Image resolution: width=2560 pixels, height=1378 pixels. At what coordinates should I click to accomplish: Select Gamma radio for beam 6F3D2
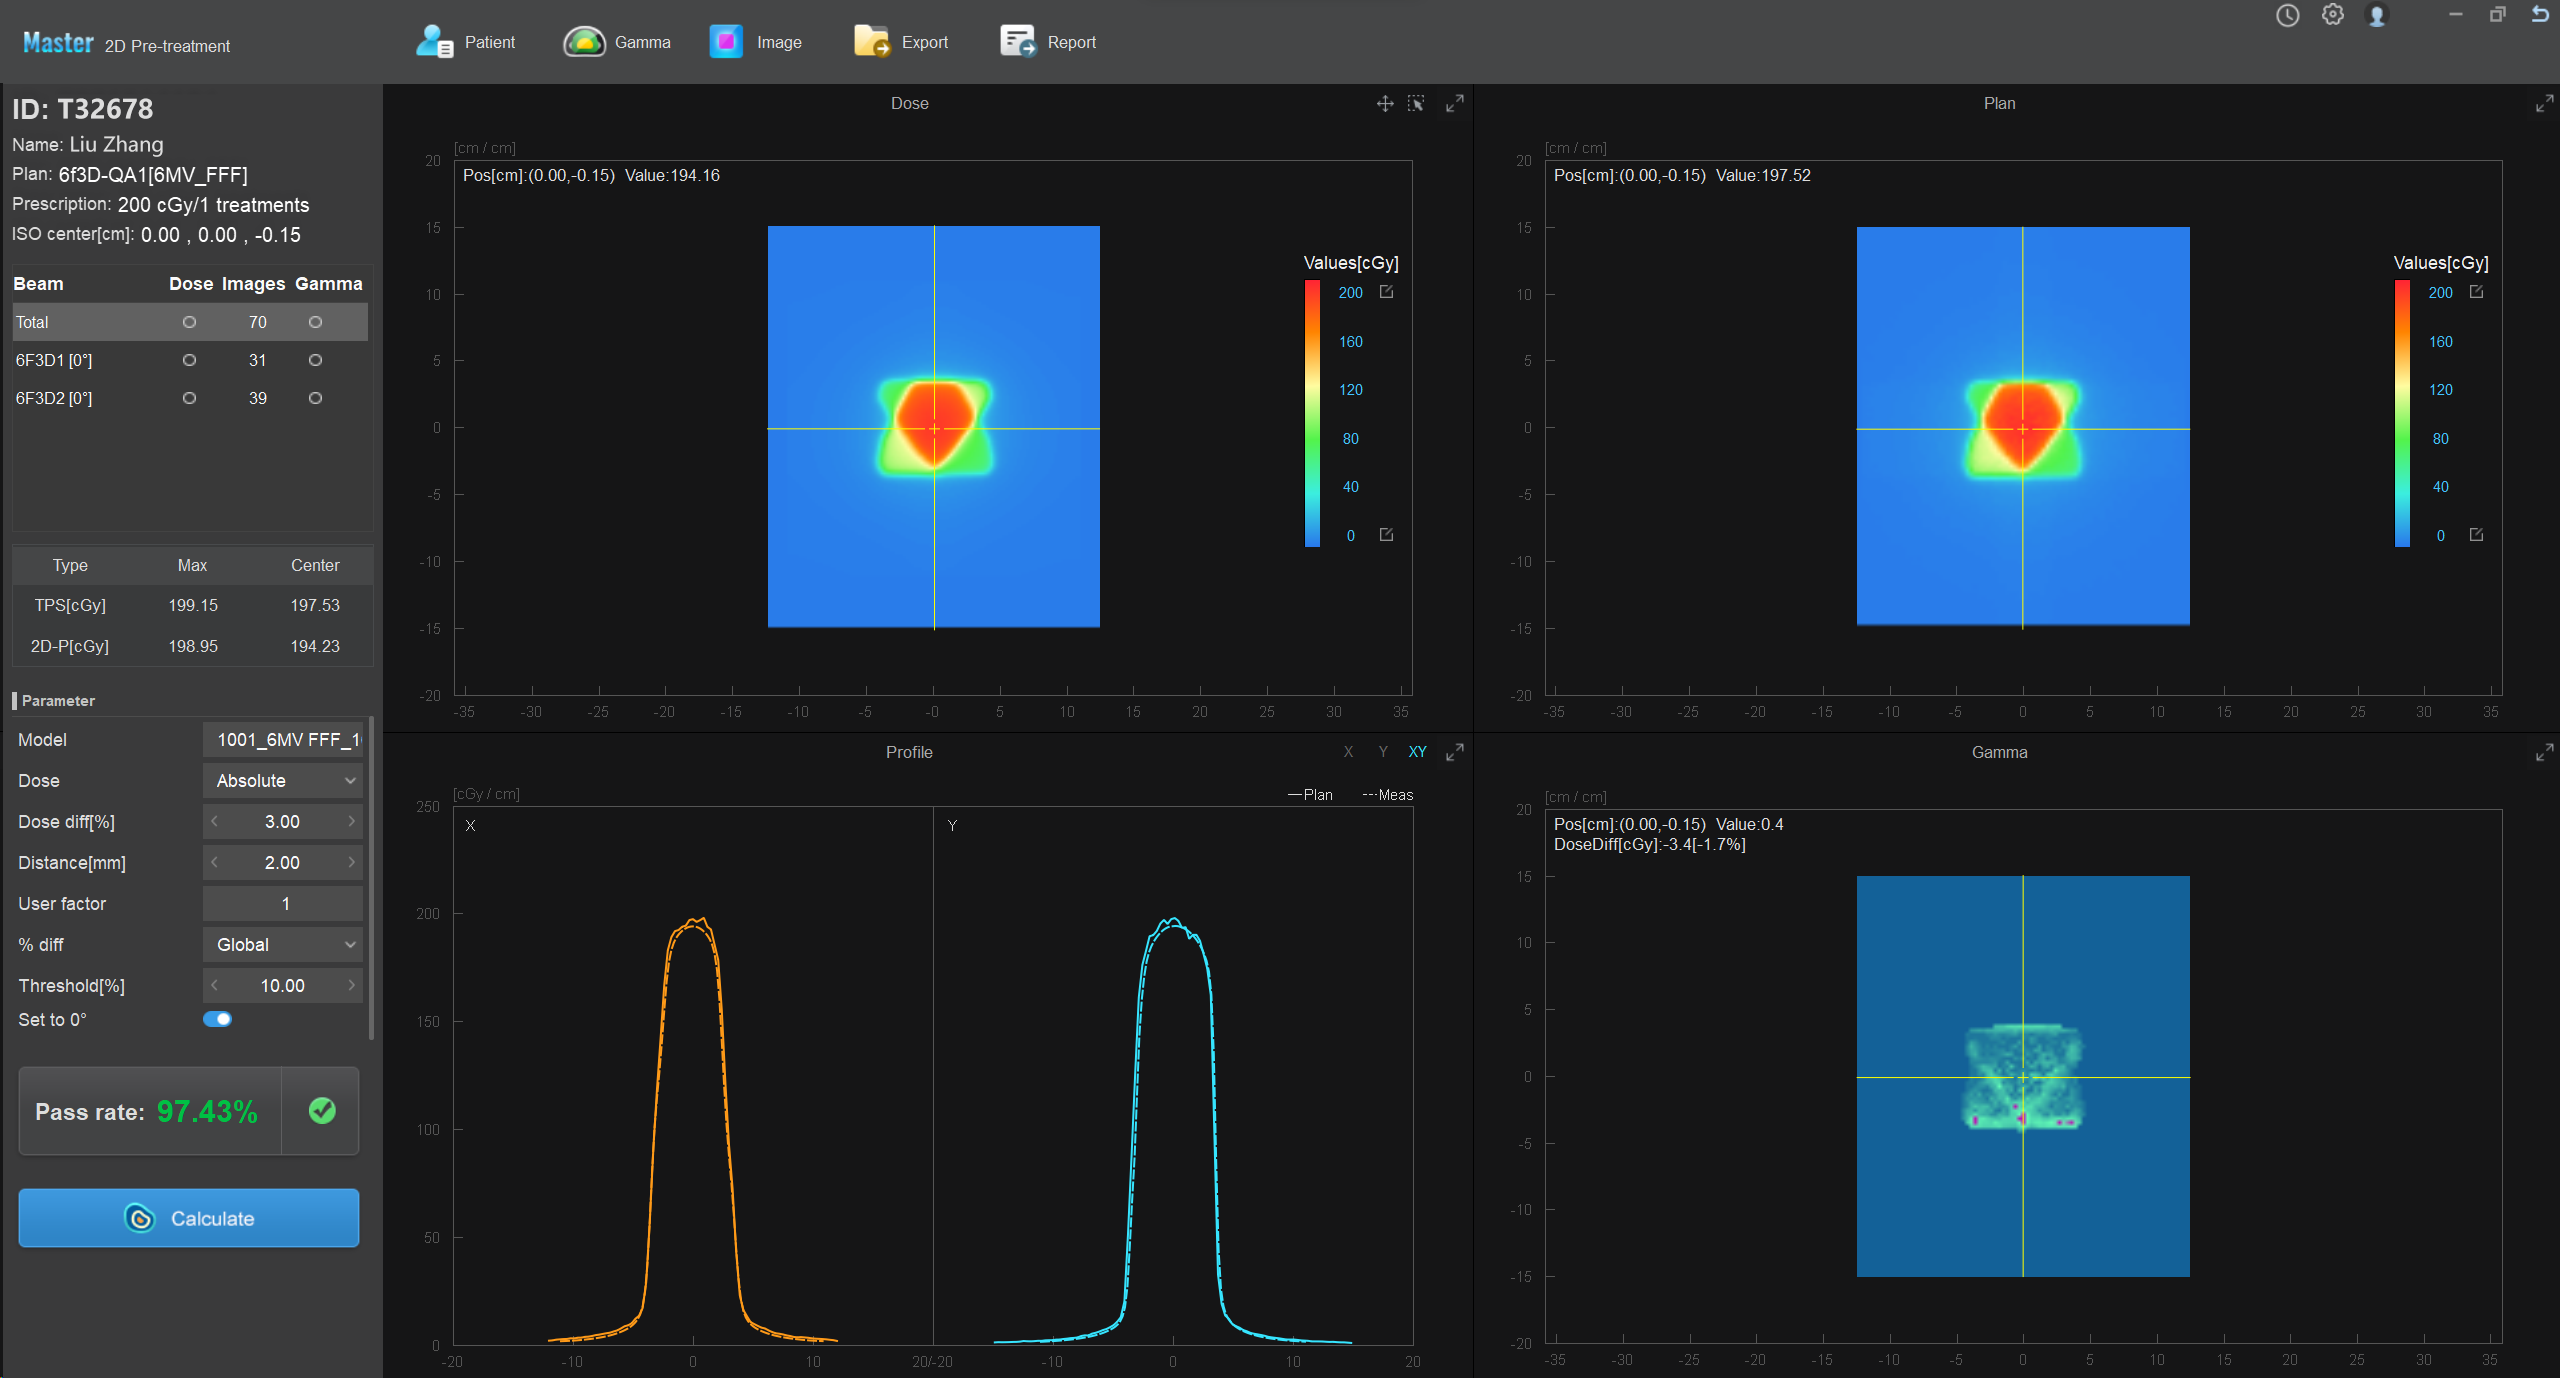click(x=315, y=398)
